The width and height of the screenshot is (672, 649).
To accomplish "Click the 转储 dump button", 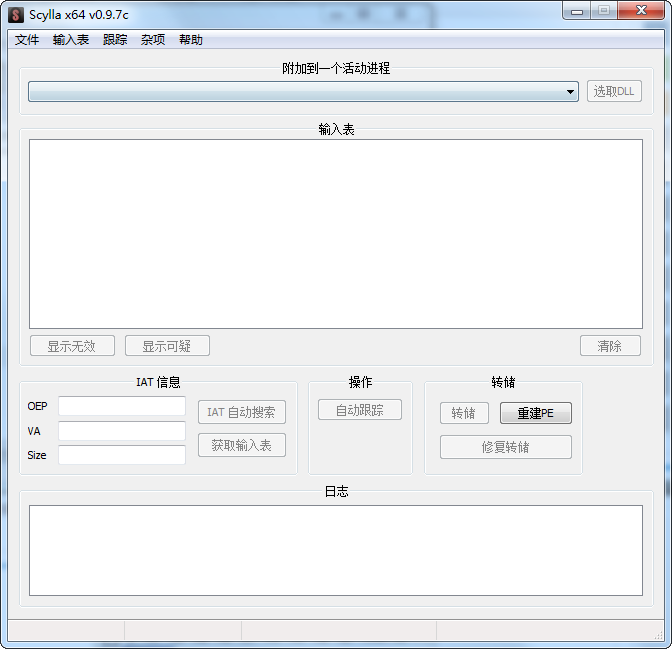I will (x=464, y=413).
